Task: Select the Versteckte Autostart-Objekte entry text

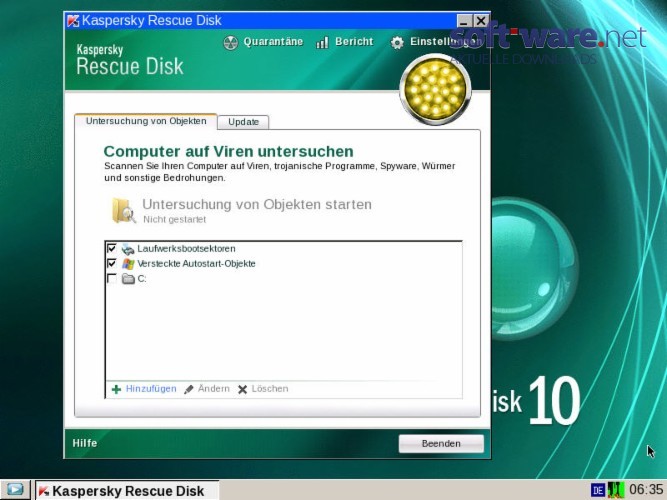Action: pos(197,264)
